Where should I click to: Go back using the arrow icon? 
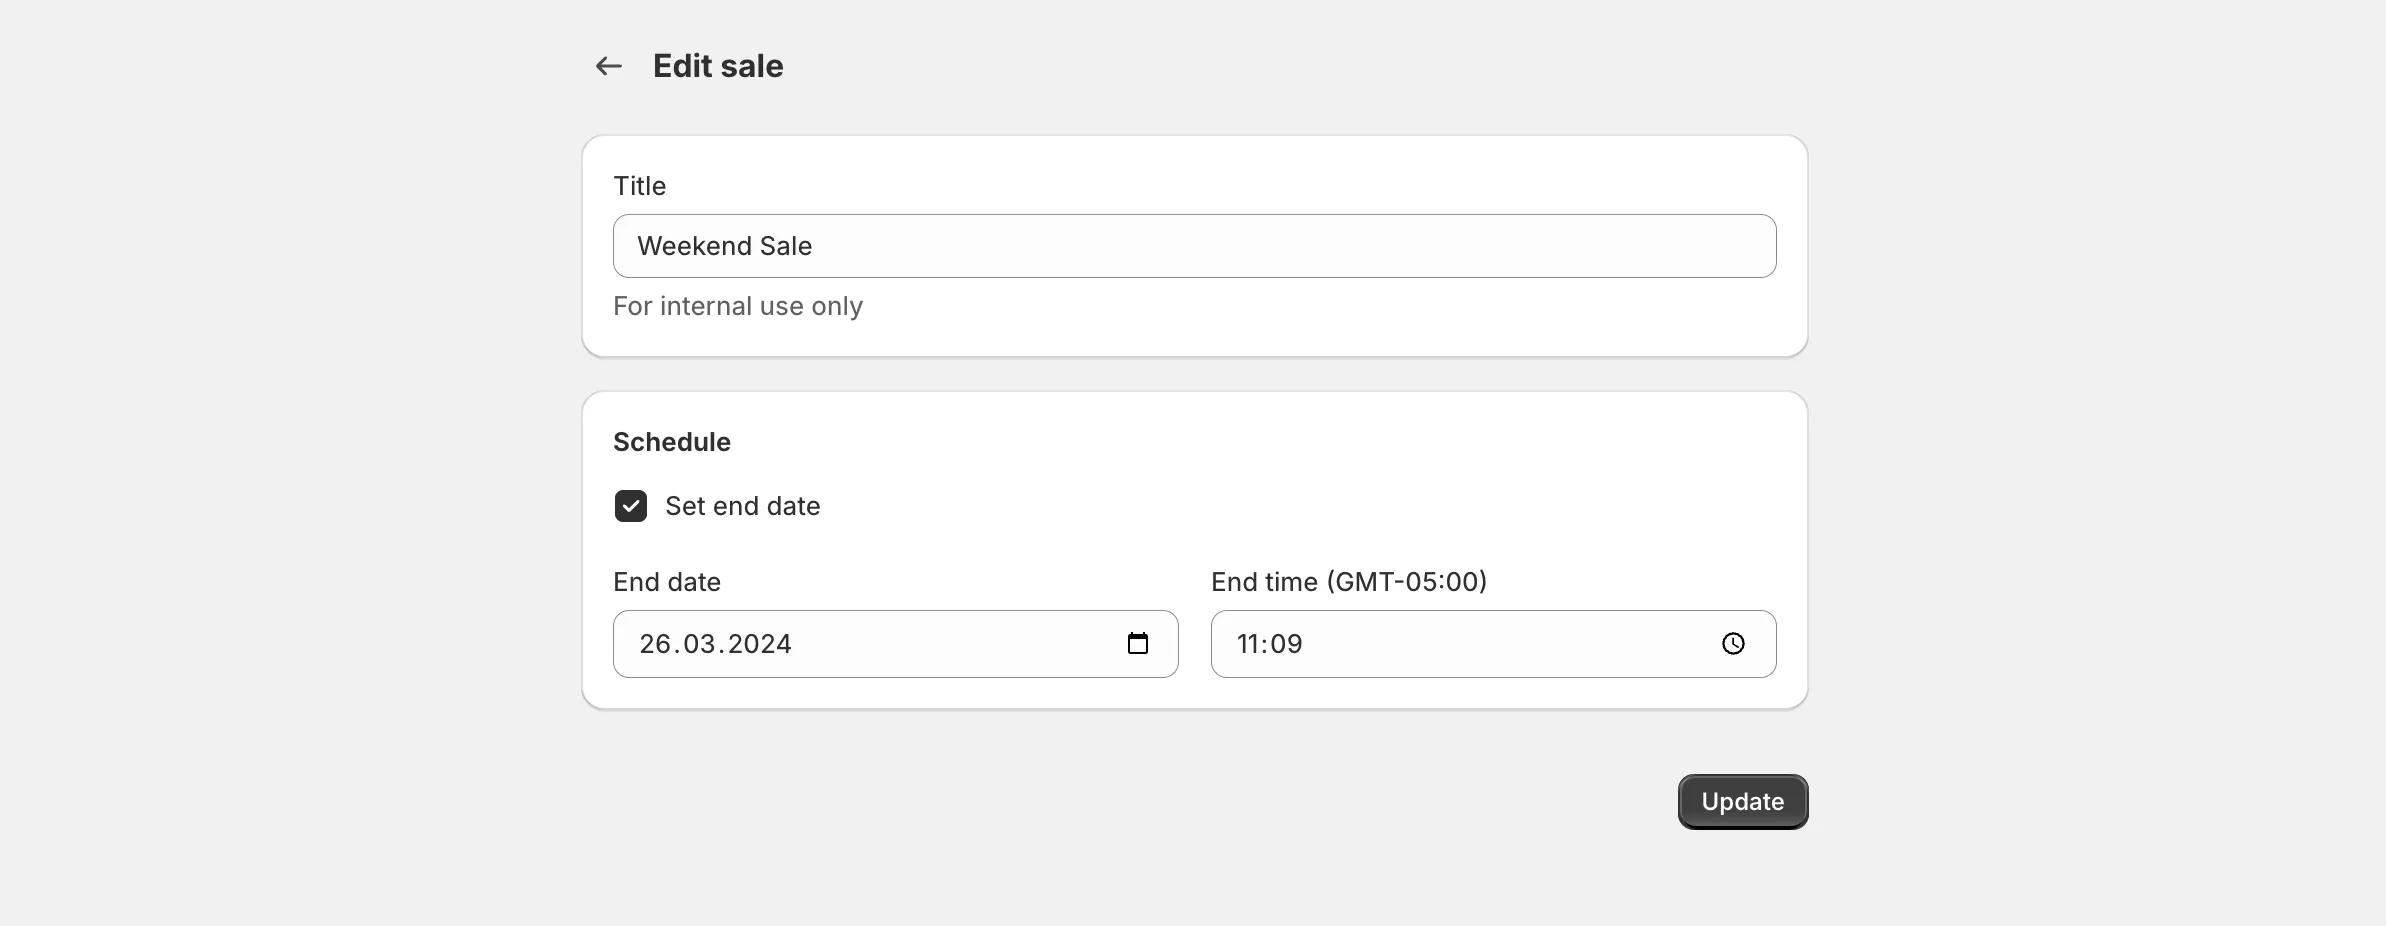coord(608,66)
